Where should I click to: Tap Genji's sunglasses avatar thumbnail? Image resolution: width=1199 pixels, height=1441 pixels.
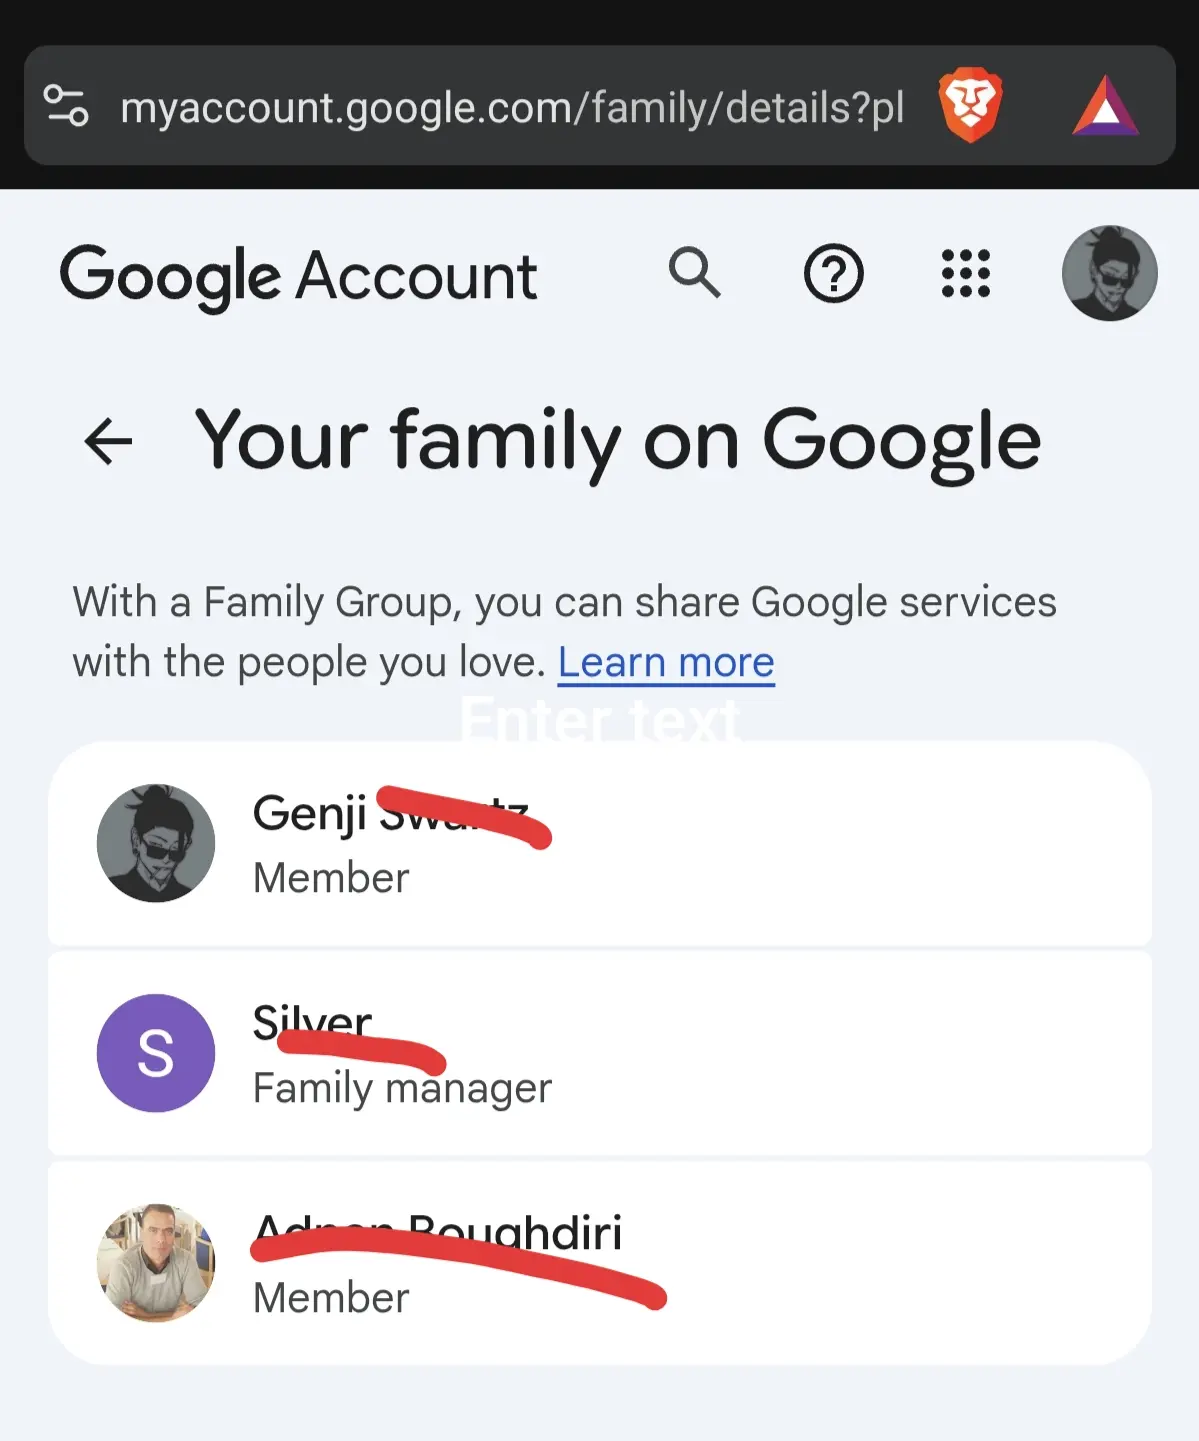pos(156,843)
